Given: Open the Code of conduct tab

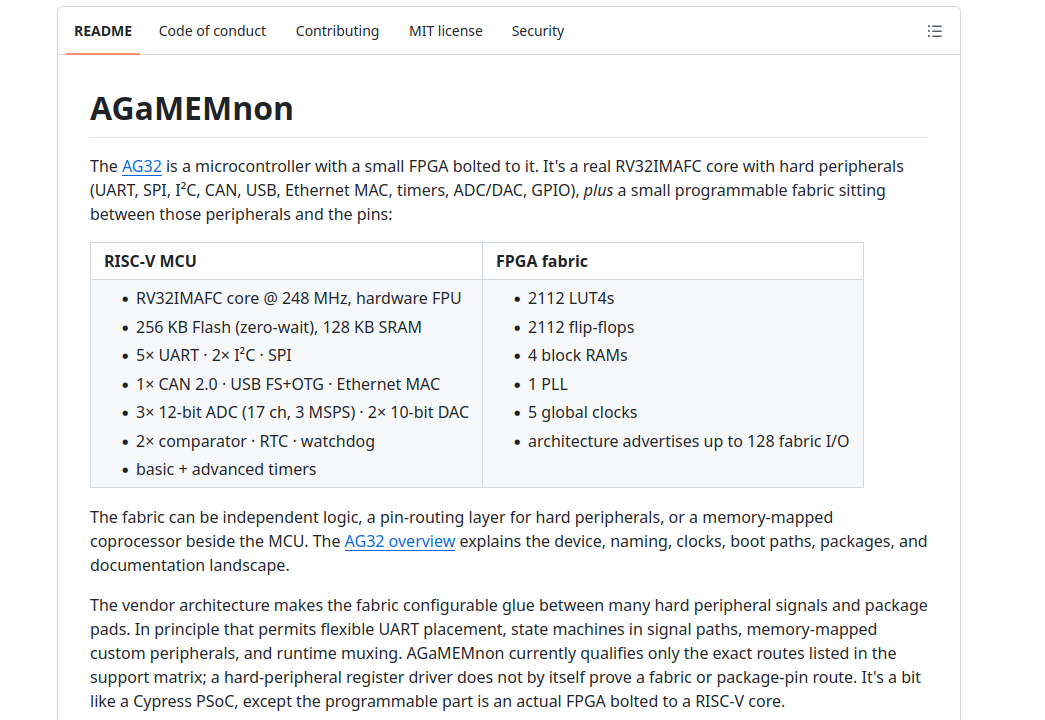Looking at the screenshot, I should (212, 31).
